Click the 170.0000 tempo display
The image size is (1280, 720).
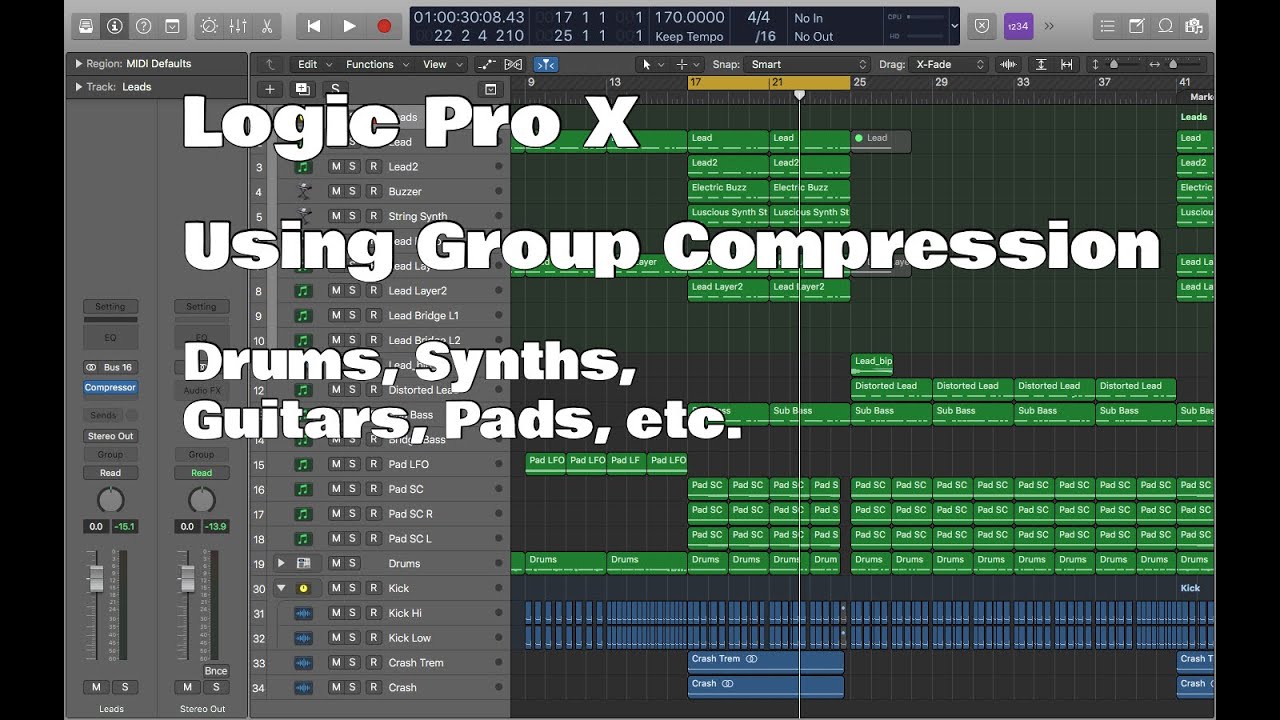[x=689, y=17]
